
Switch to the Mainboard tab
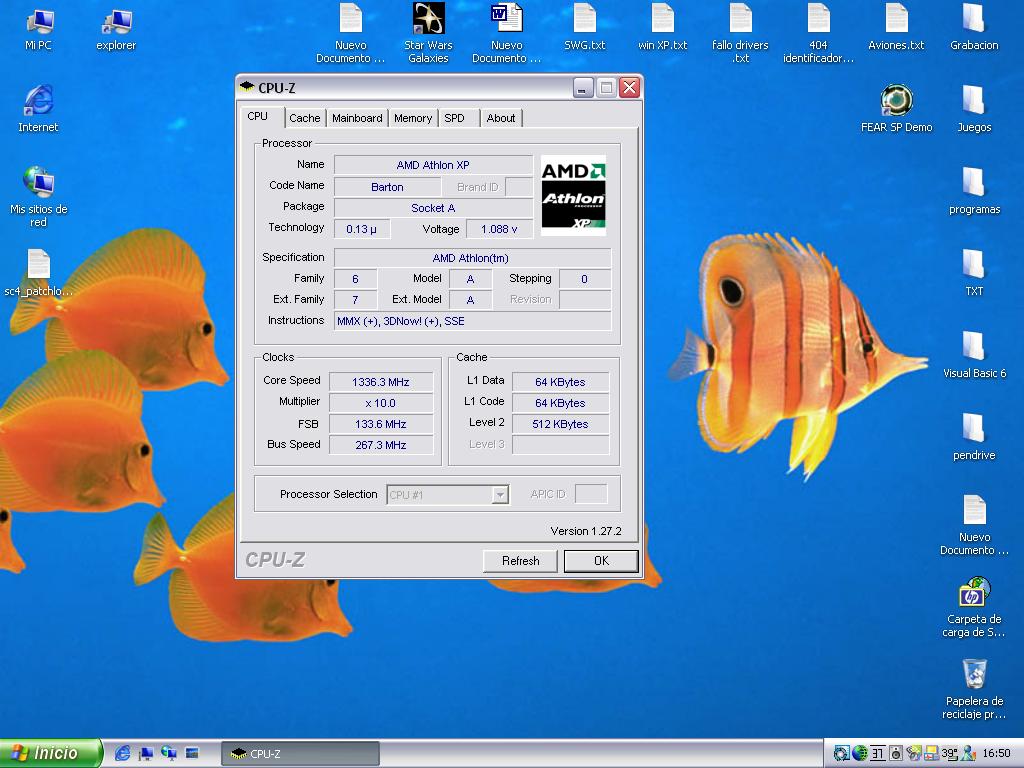pyautogui.click(x=357, y=118)
